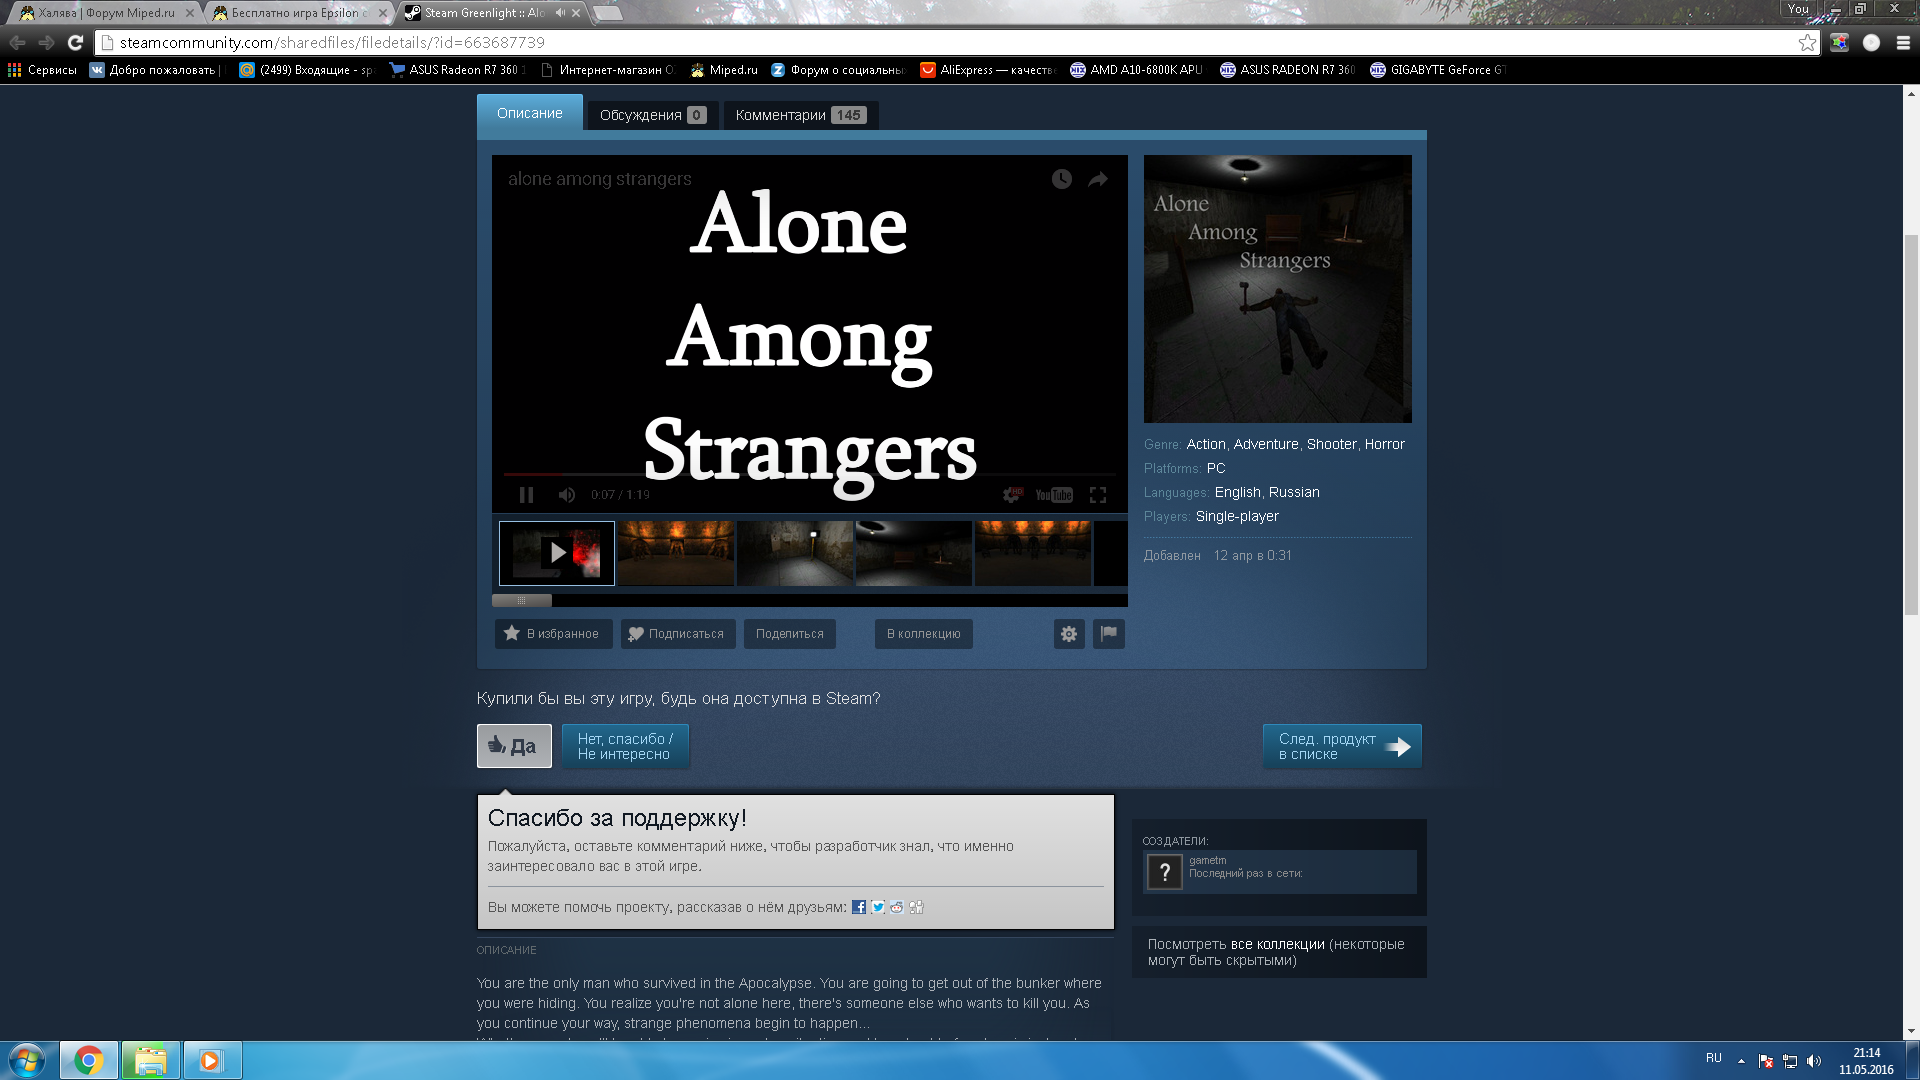Select the video trailer thumbnail
Image resolution: width=1920 pixels, height=1080 pixels.
click(x=557, y=553)
